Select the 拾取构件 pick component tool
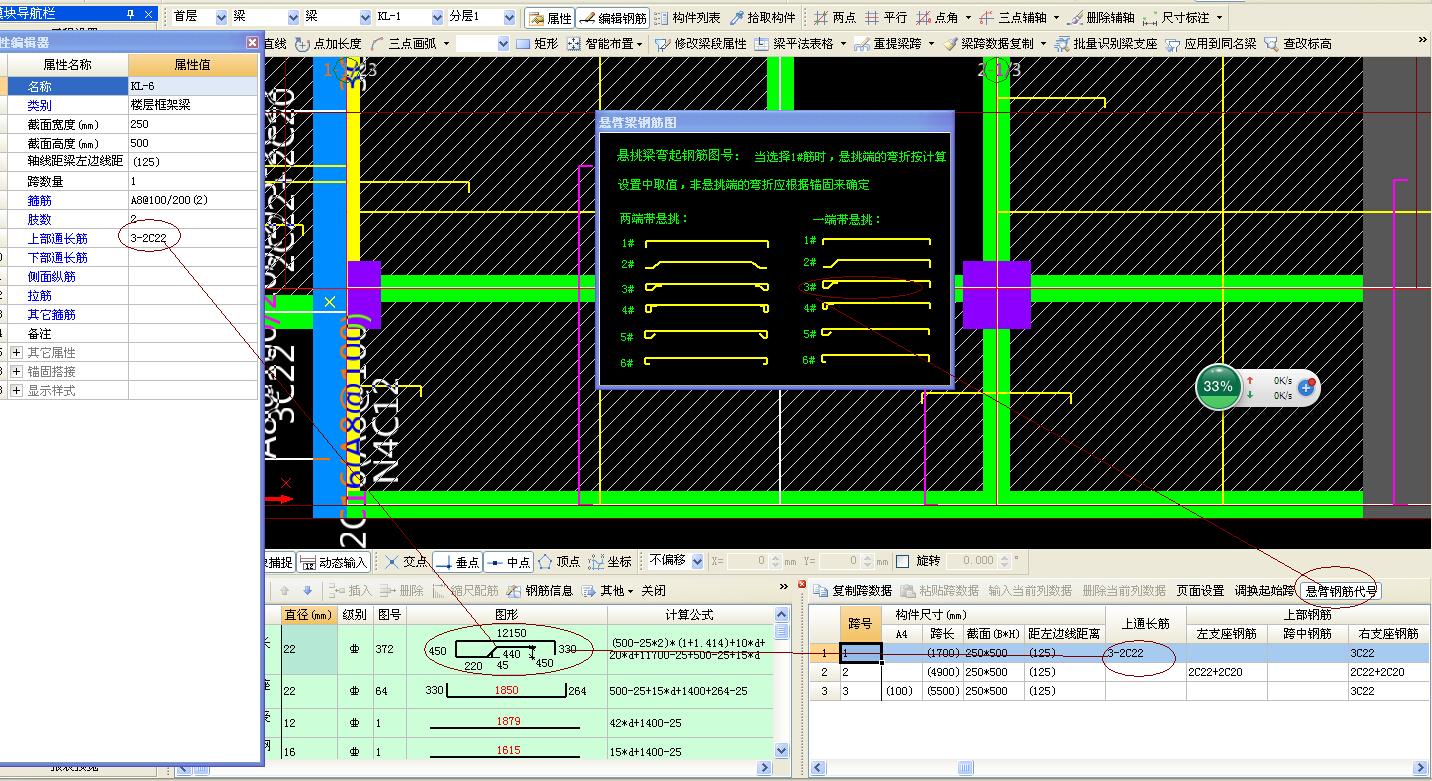This screenshot has height=781, width=1432. pos(763,18)
